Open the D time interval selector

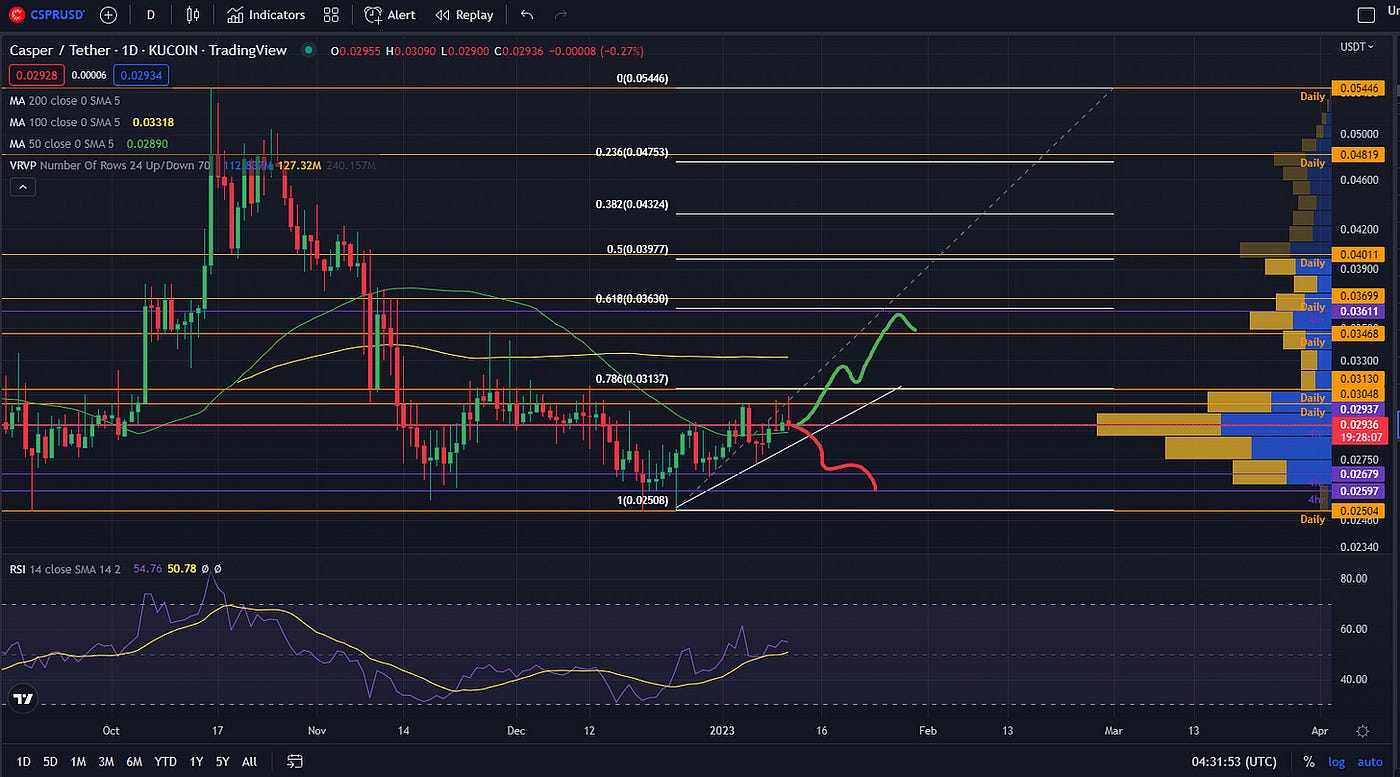150,15
